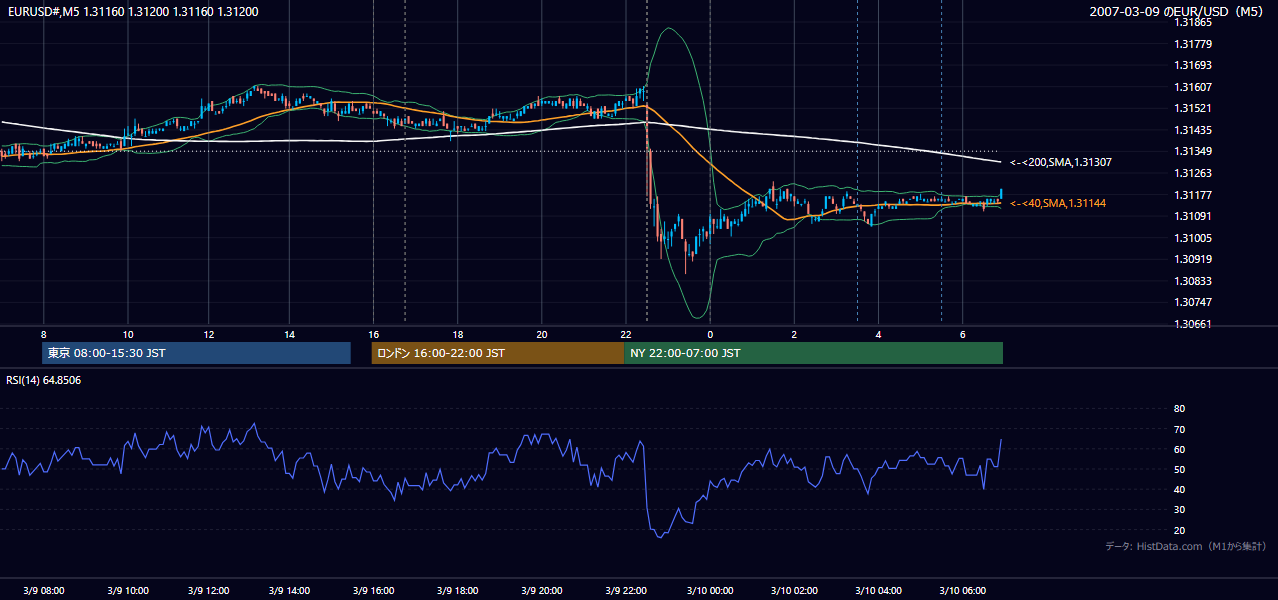
Task: Click RSI scale label 60
Action: tap(1179, 449)
